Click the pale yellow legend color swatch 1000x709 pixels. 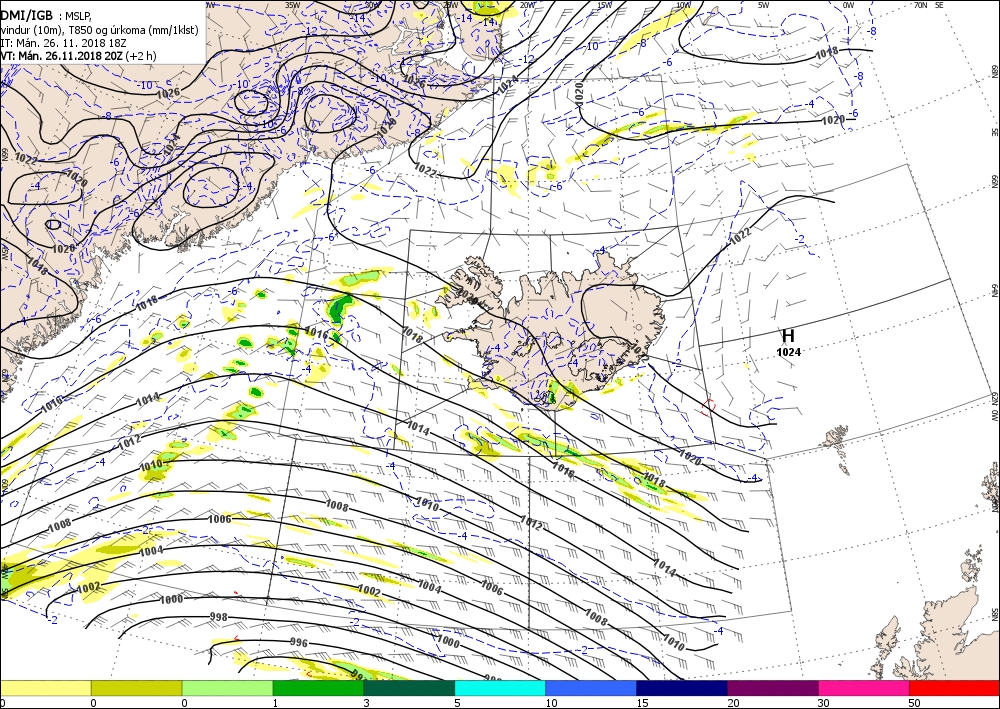point(45,688)
